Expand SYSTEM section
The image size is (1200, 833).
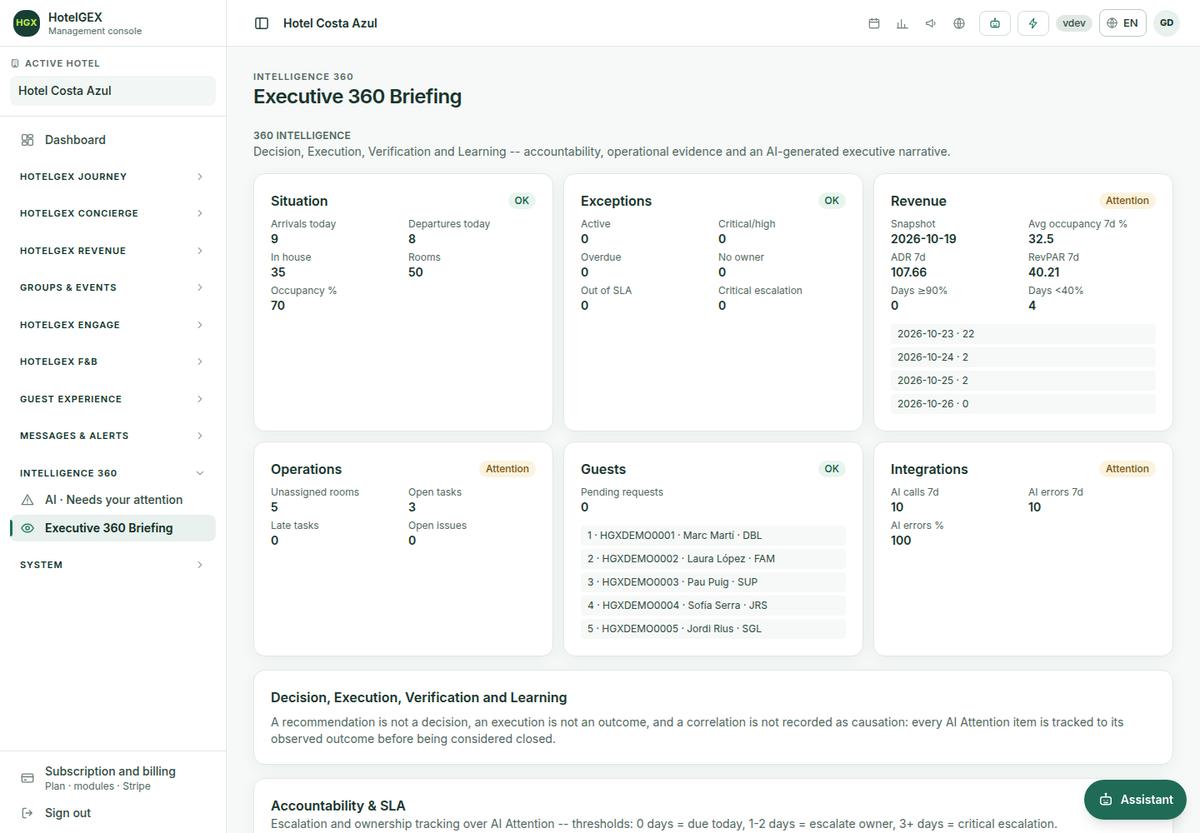pyautogui.click(x=113, y=565)
